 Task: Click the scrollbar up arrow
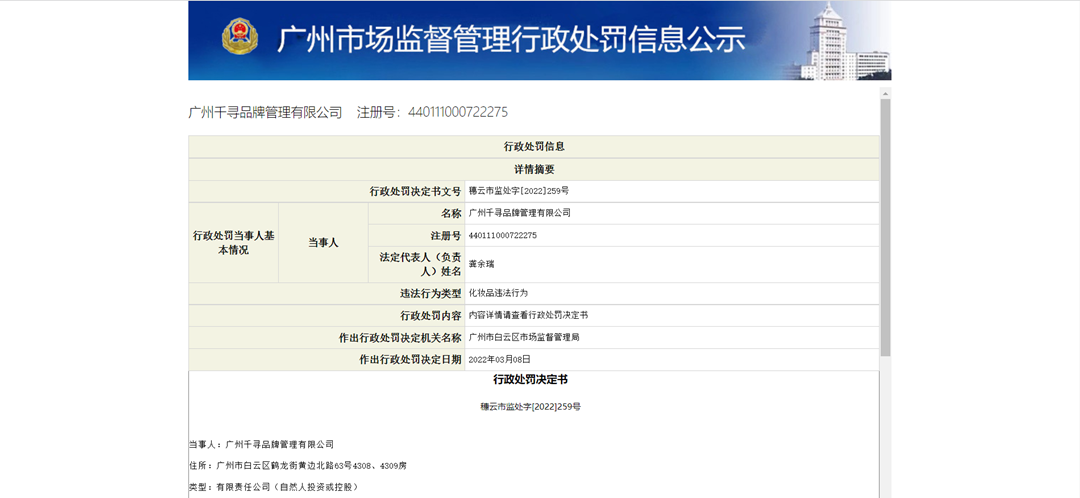point(886,93)
